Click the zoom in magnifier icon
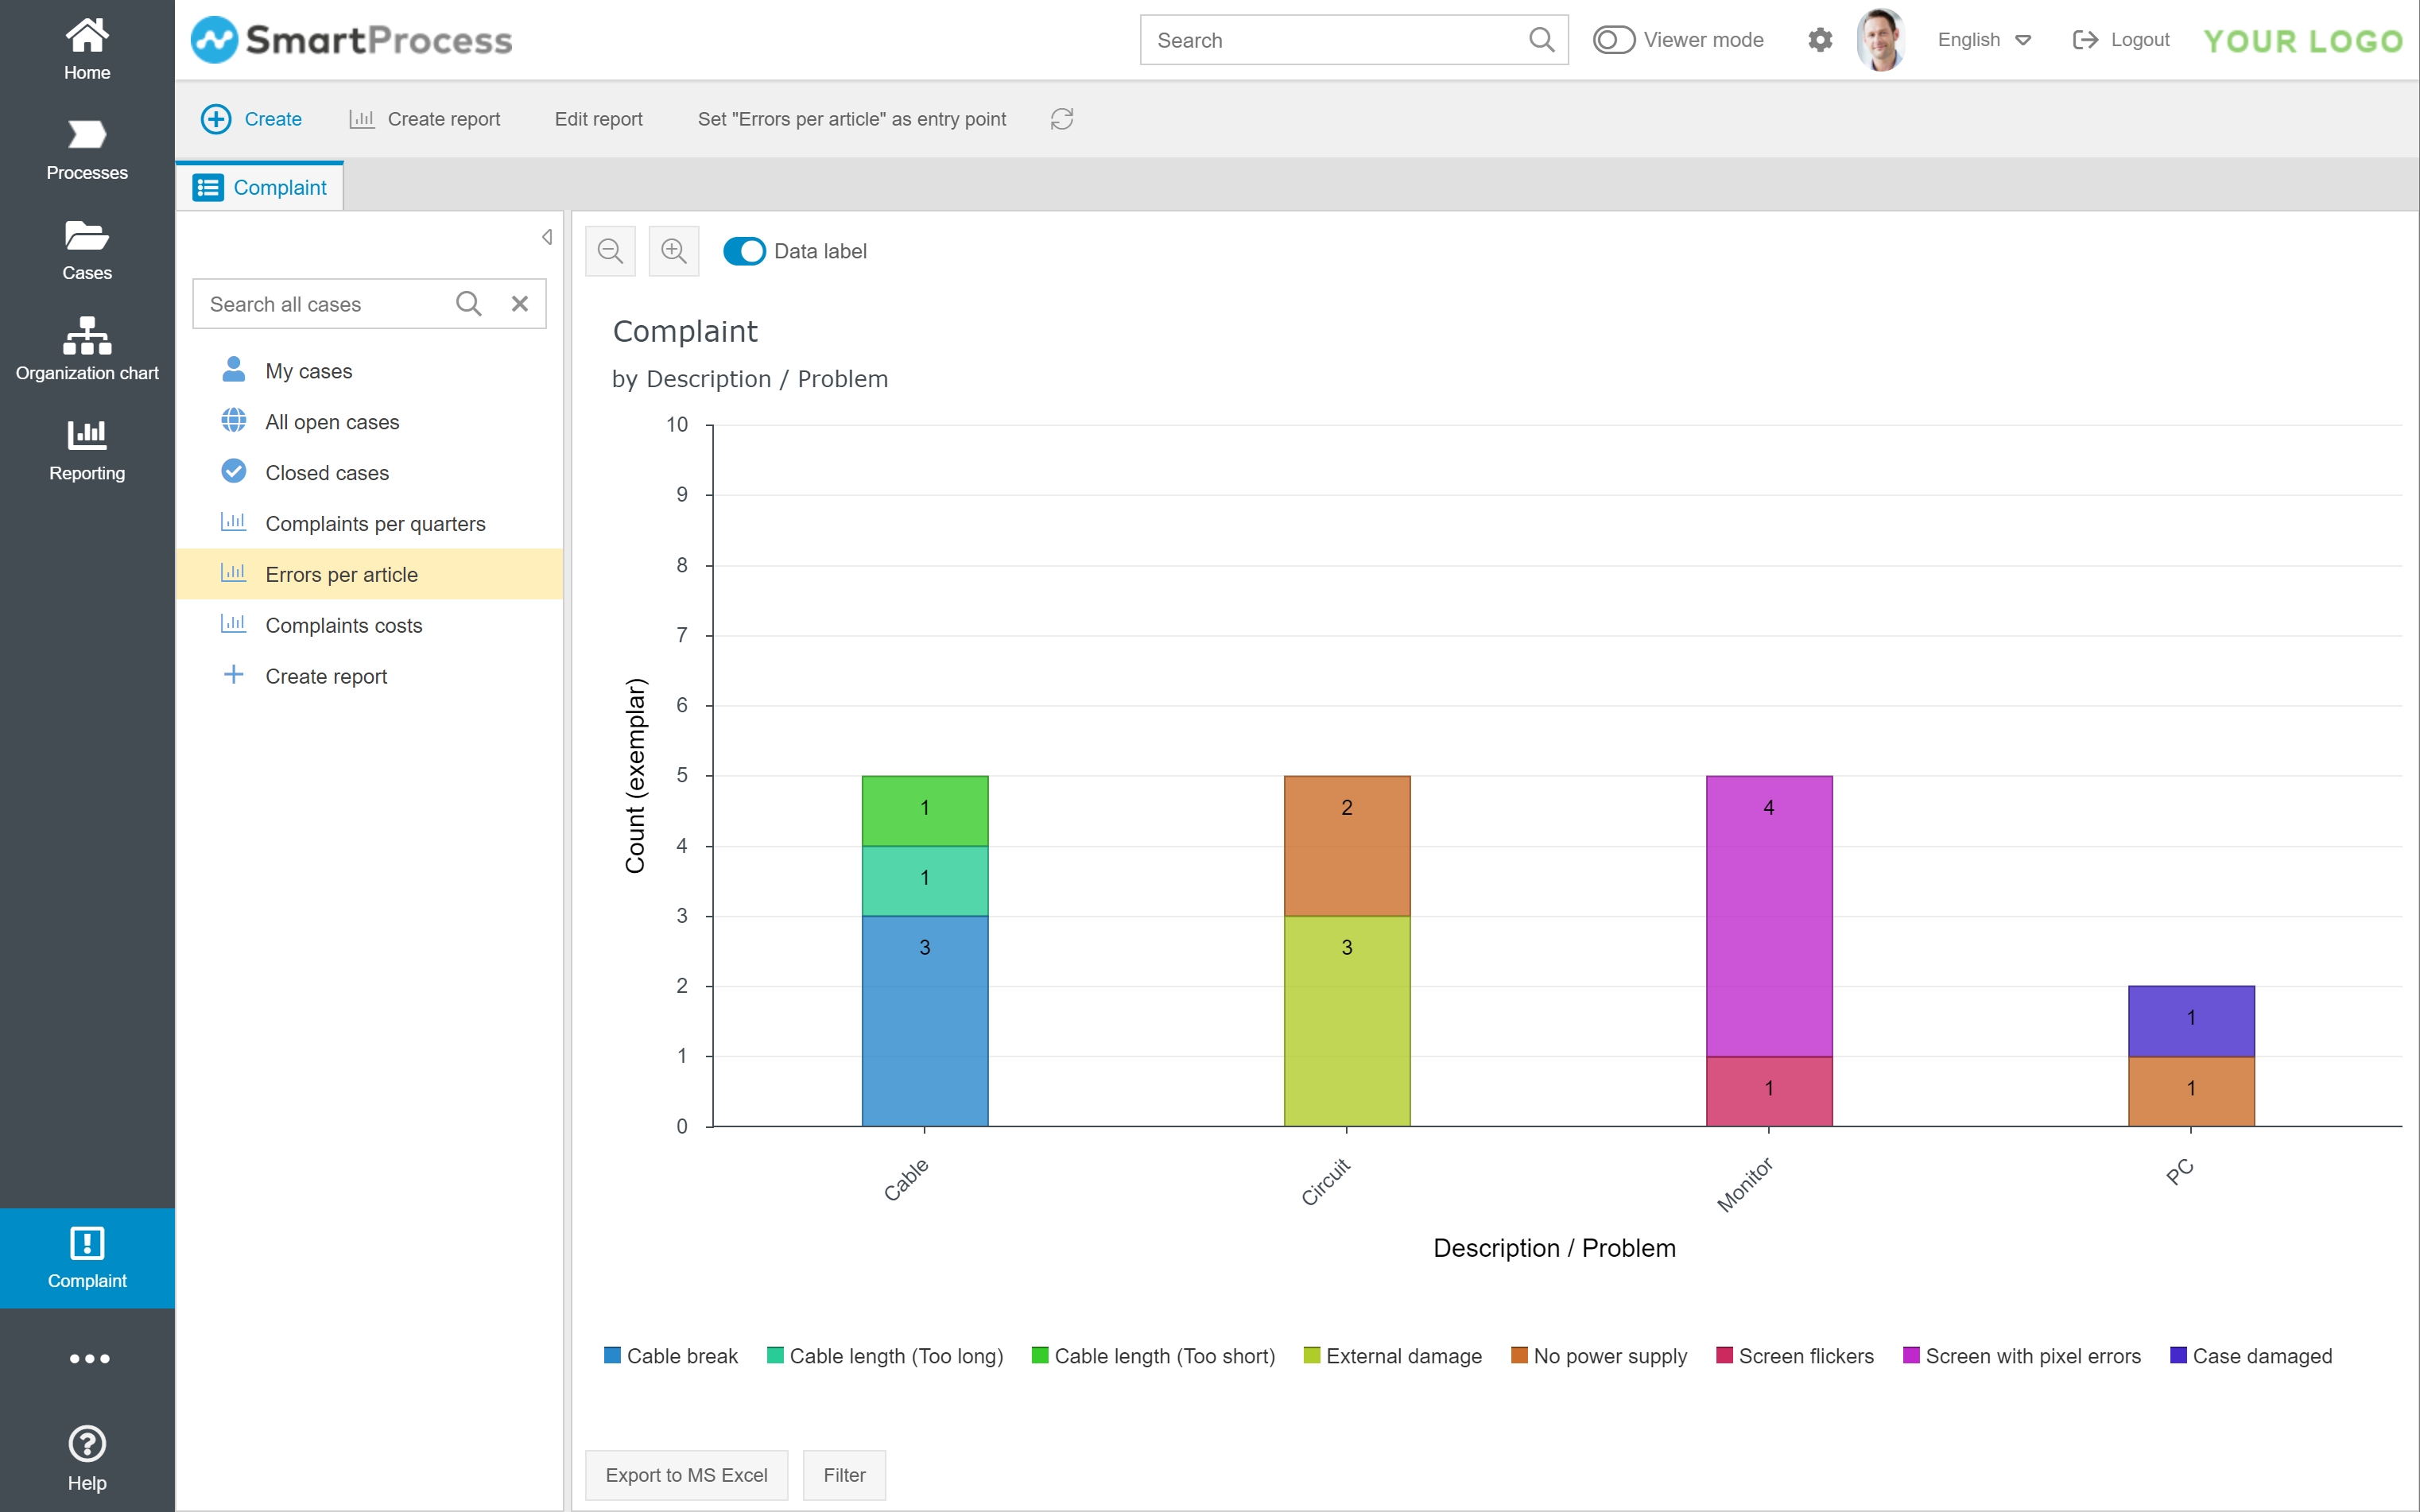 coord(674,251)
